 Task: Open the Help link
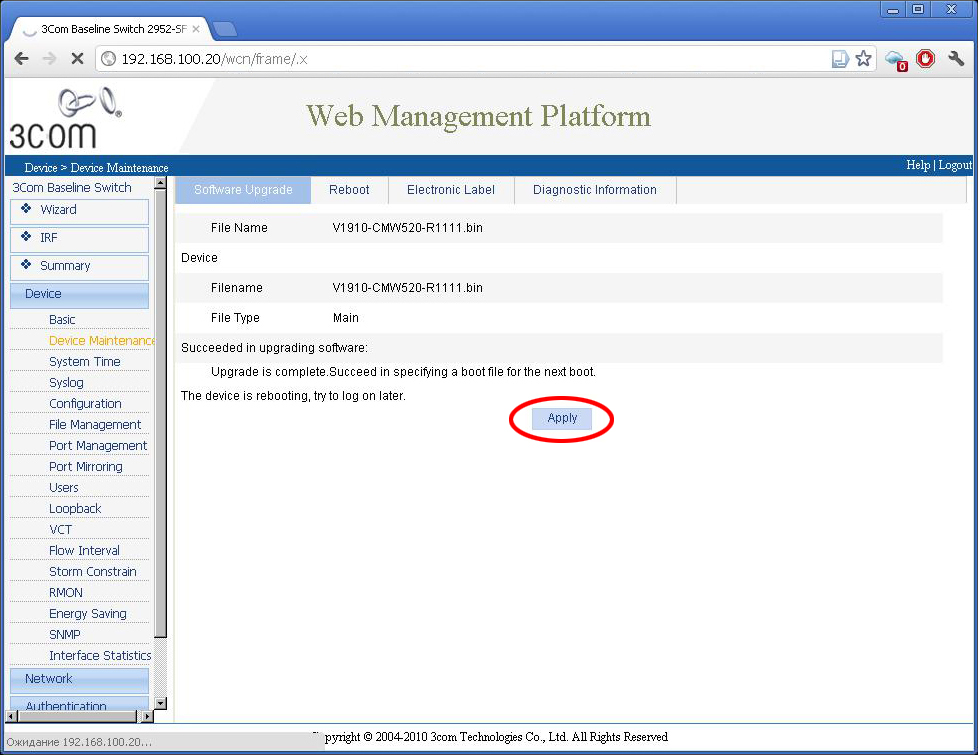(x=918, y=165)
